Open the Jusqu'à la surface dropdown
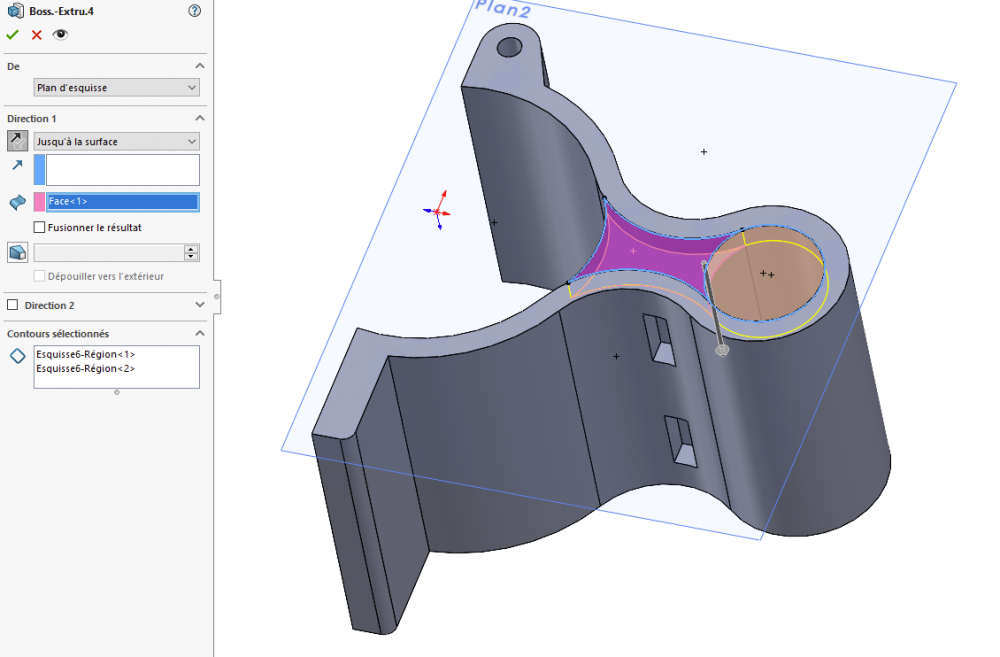 [x=116, y=142]
